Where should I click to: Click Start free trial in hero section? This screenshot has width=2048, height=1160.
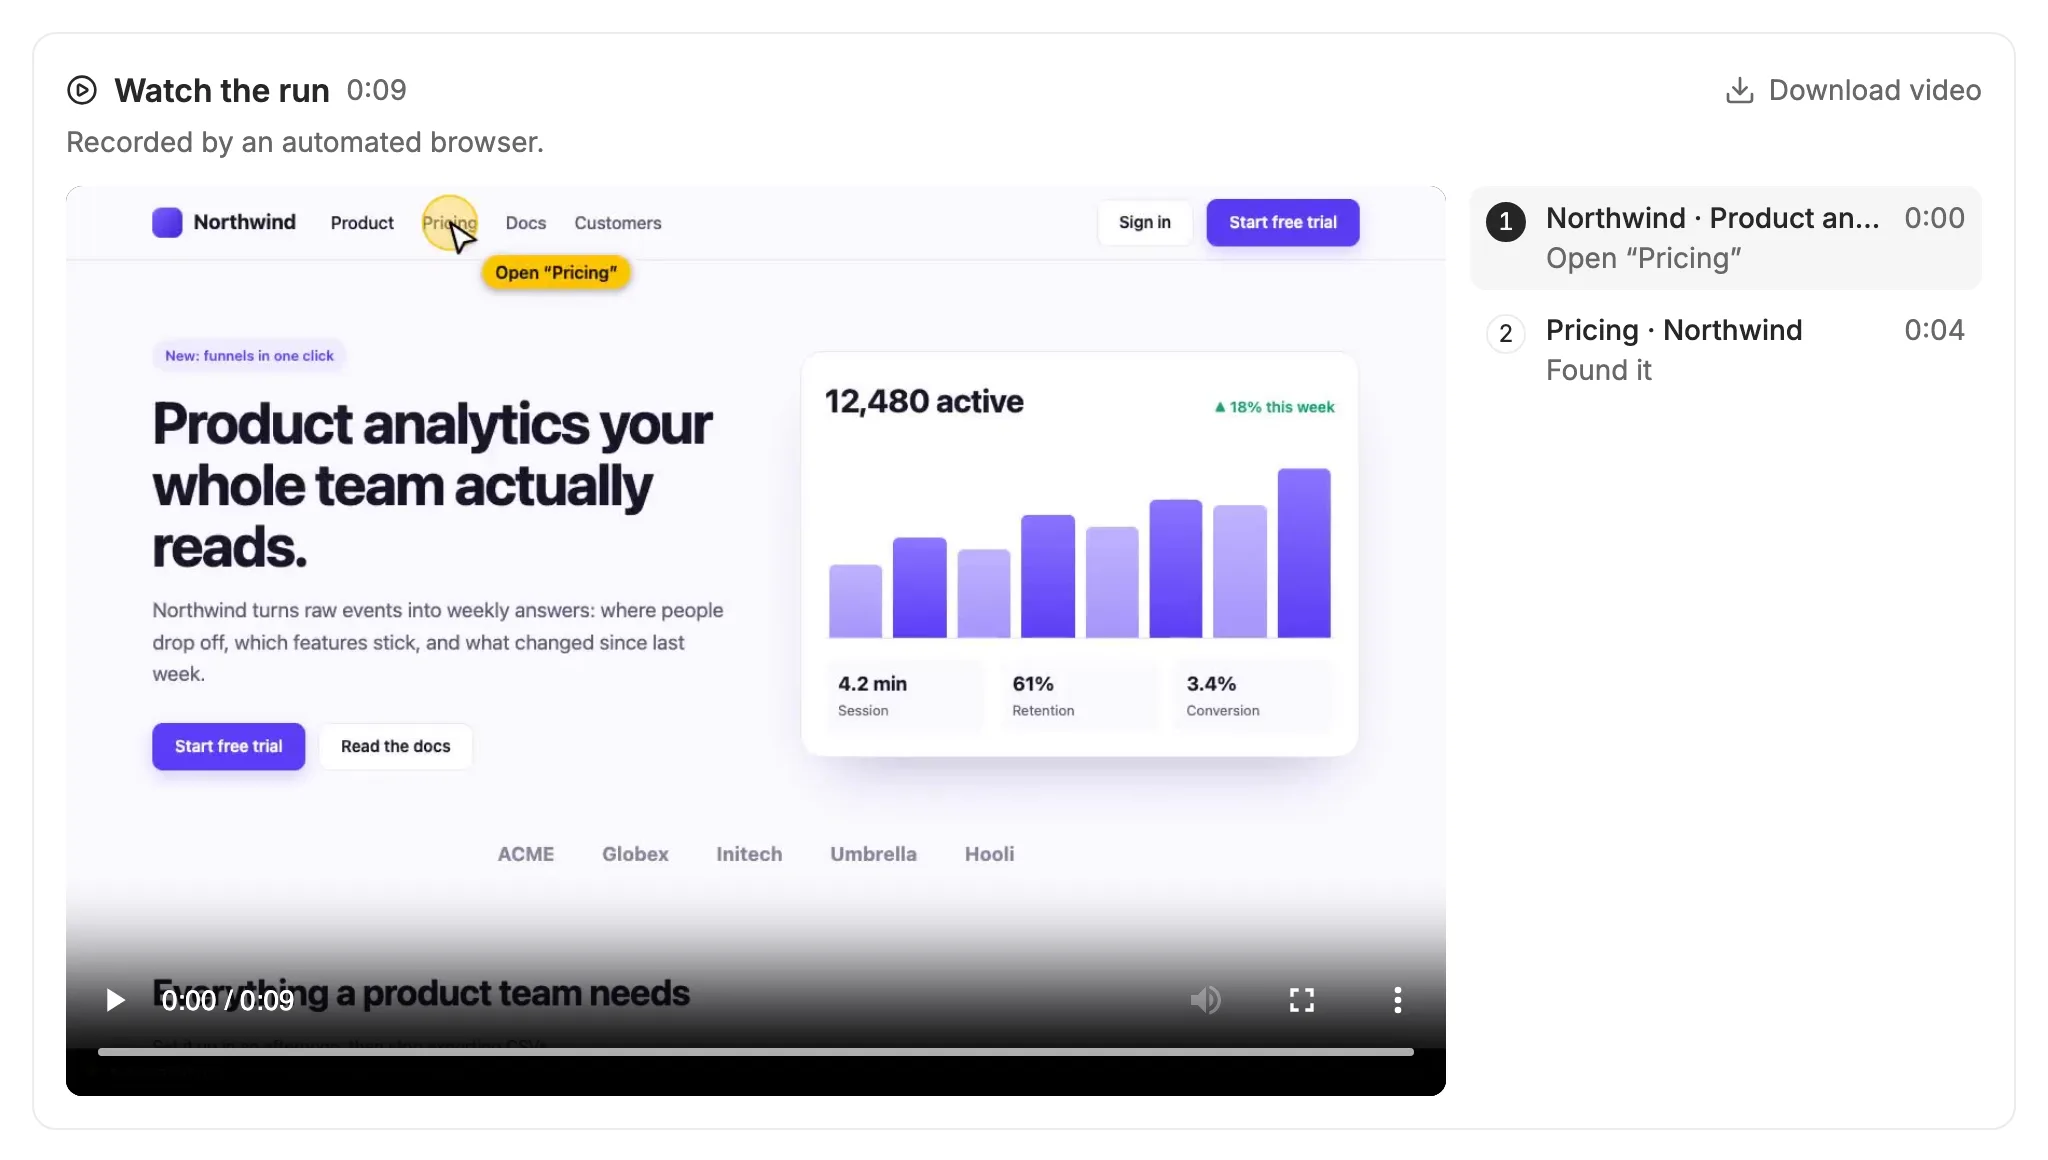click(x=228, y=746)
